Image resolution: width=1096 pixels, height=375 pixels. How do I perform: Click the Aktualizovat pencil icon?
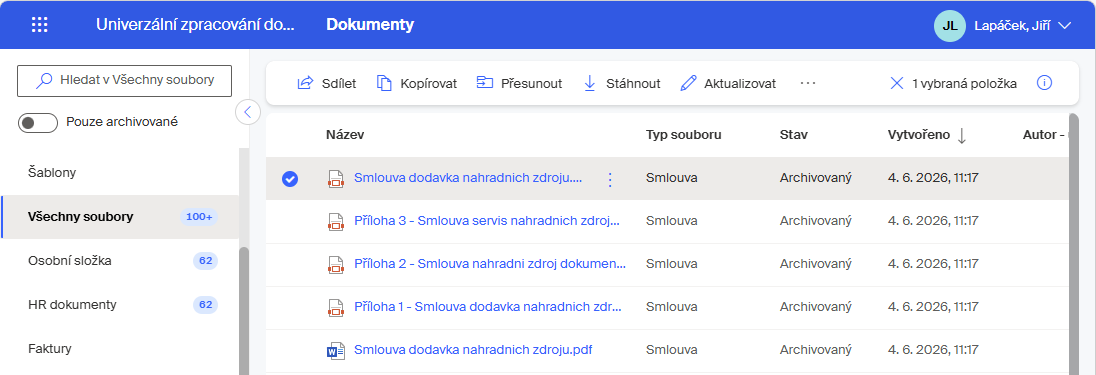coord(688,83)
